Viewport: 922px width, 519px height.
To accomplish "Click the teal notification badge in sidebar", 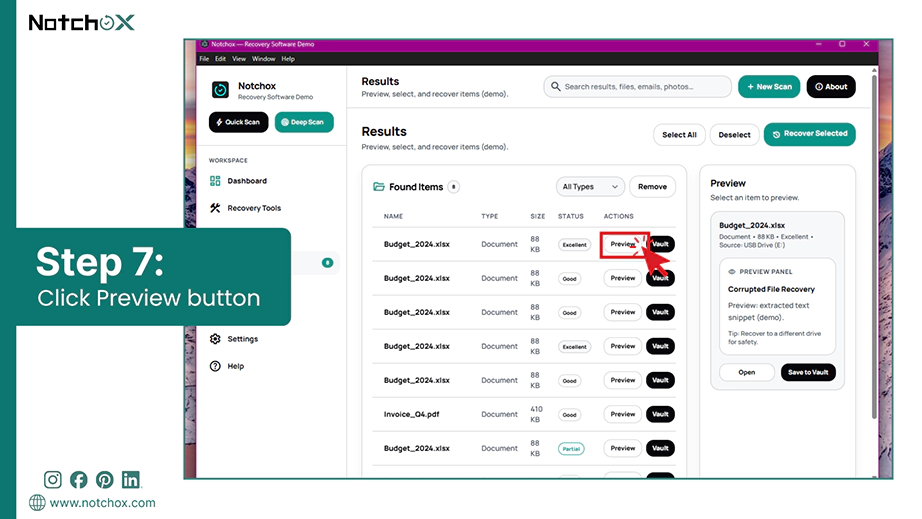I will click(x=328, y=263).
